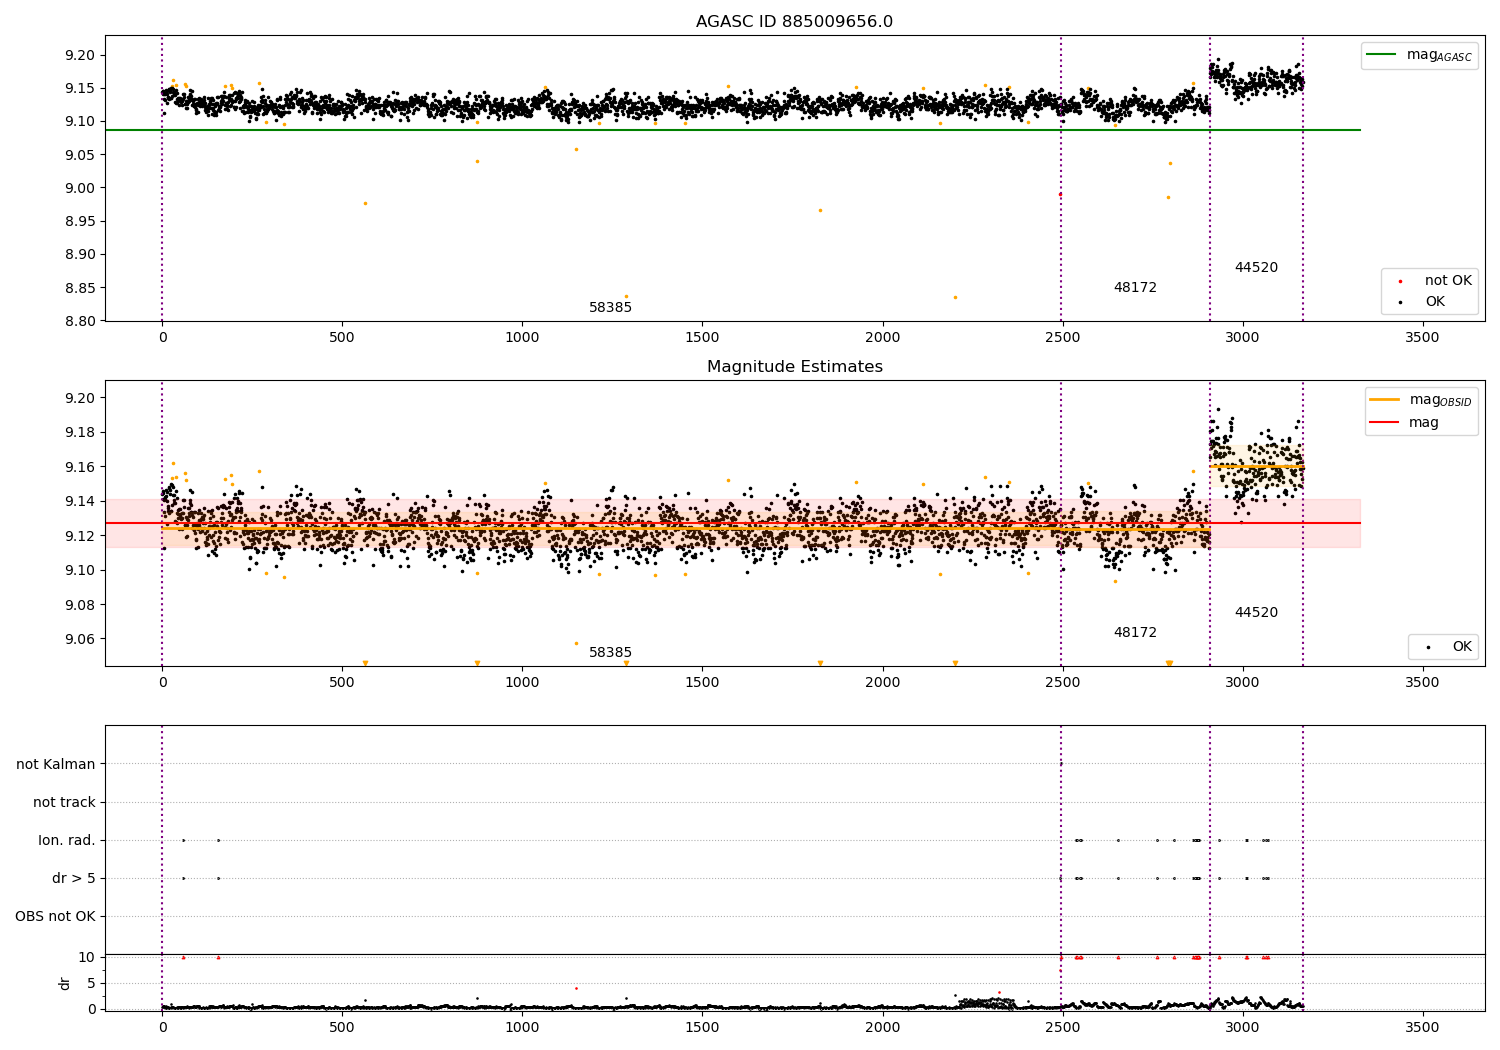
Task: Select the '48172' annotation in the Magnitude Estimates plot
Action: [1135, 633]
